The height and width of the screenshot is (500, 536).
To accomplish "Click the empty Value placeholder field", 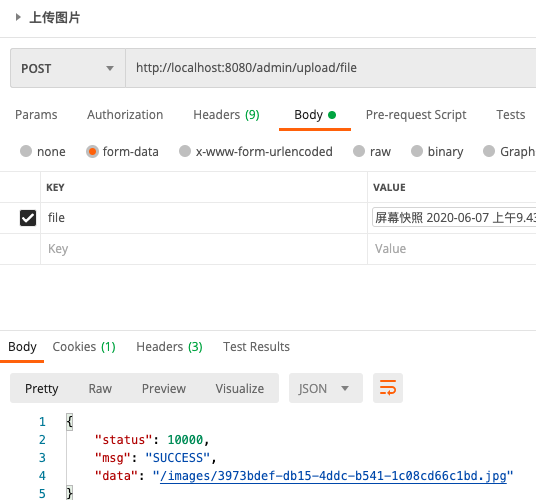I will click(x=452, y=249).
